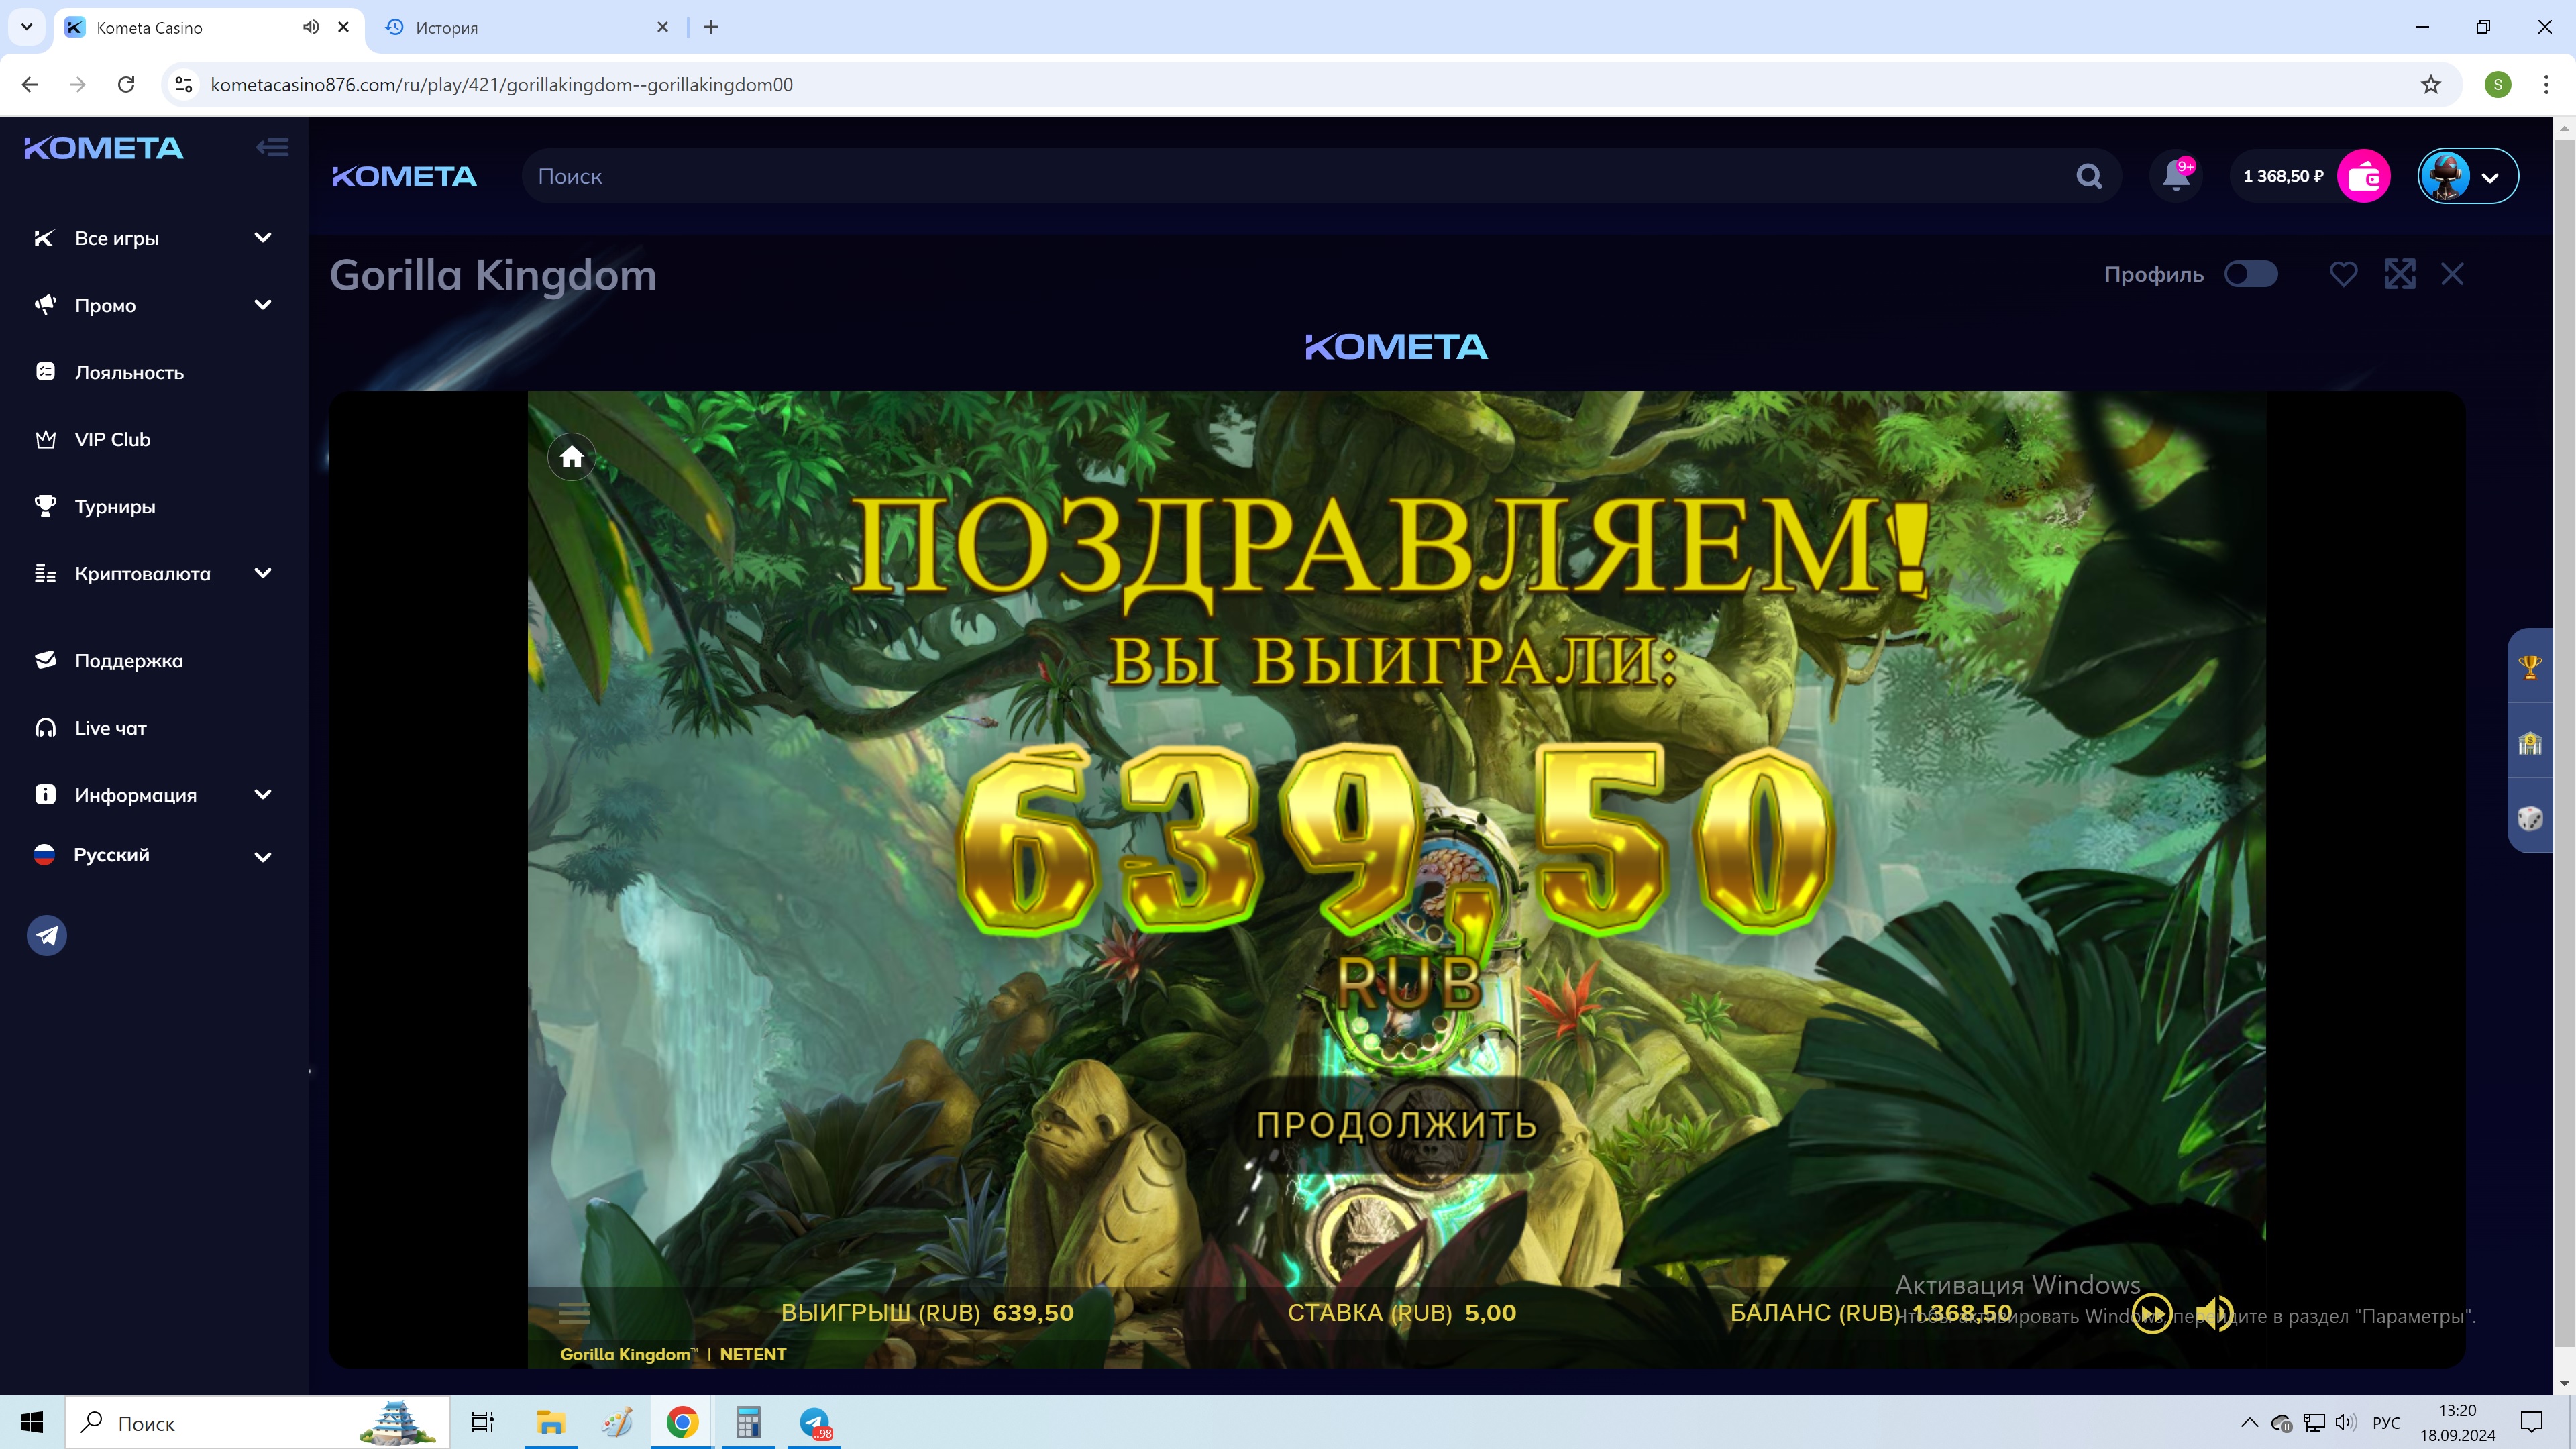Open the Telegram channel icon in the sidebar
Viewport: 2576px width, 1449px height.
[x=46, y=935]
